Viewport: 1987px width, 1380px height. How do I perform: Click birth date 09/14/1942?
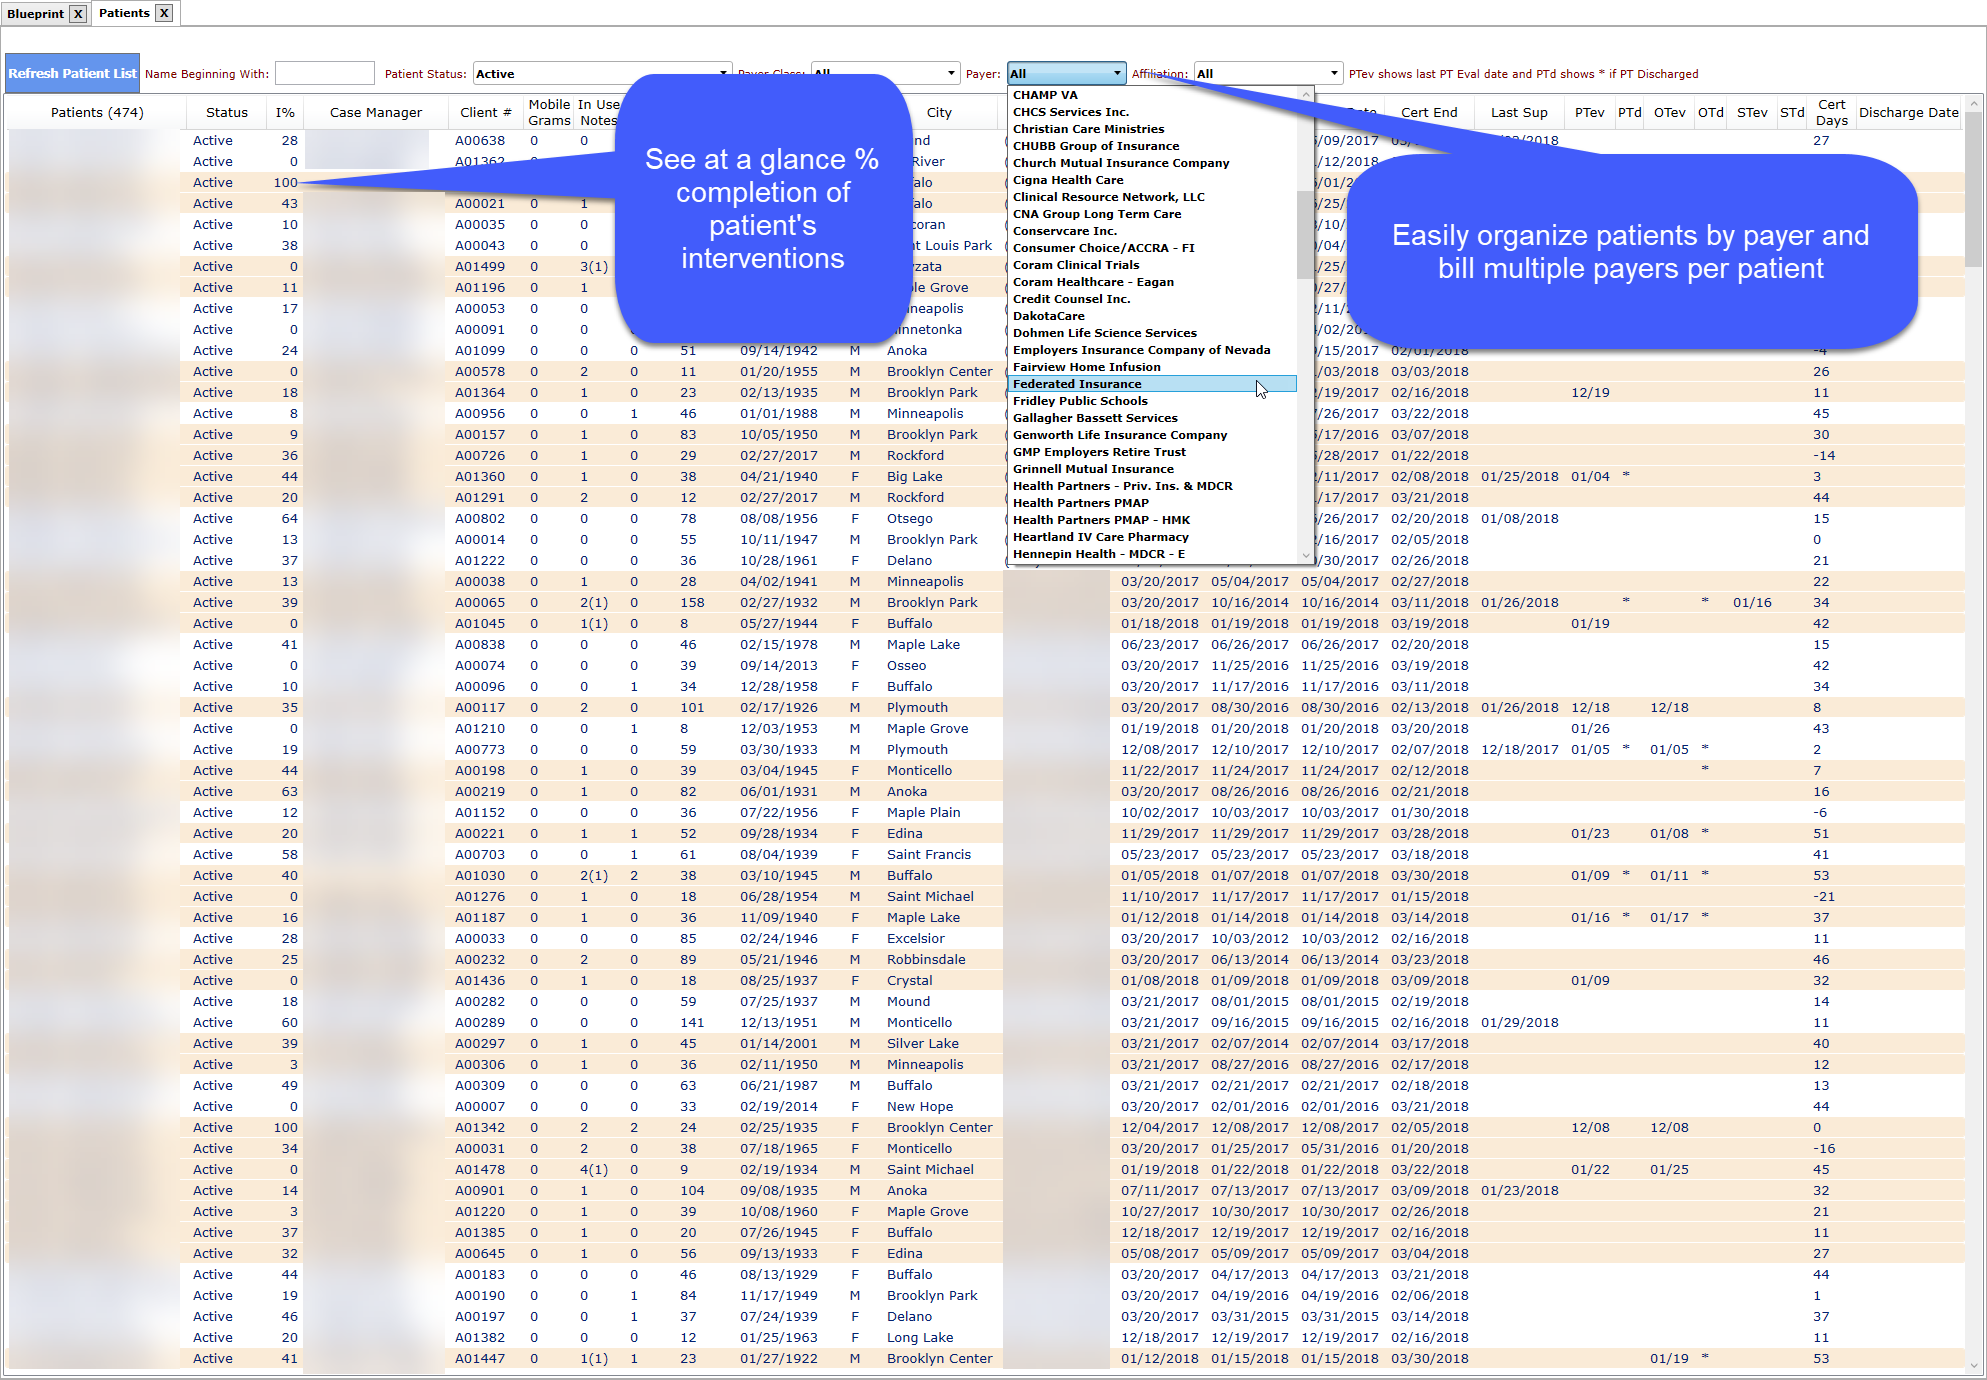779,351
